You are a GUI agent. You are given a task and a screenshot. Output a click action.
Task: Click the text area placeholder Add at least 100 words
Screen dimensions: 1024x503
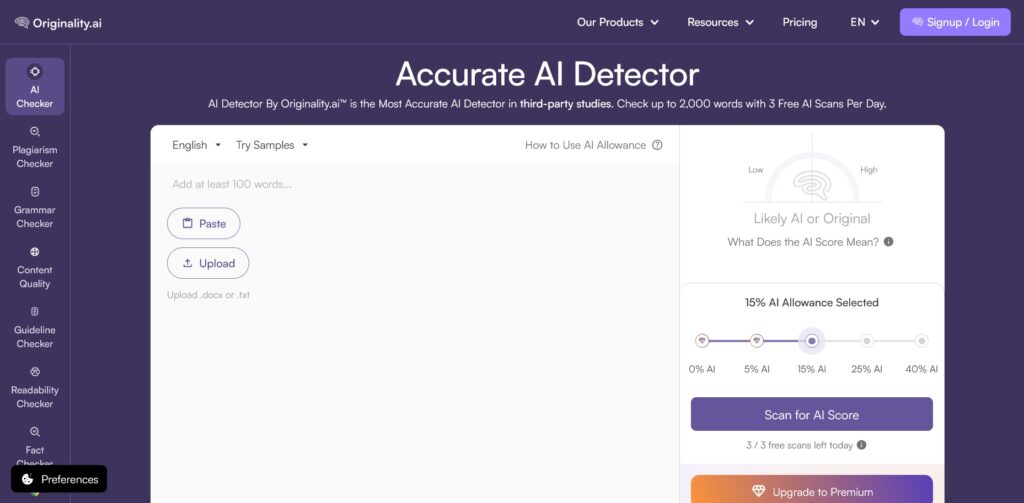232,184
